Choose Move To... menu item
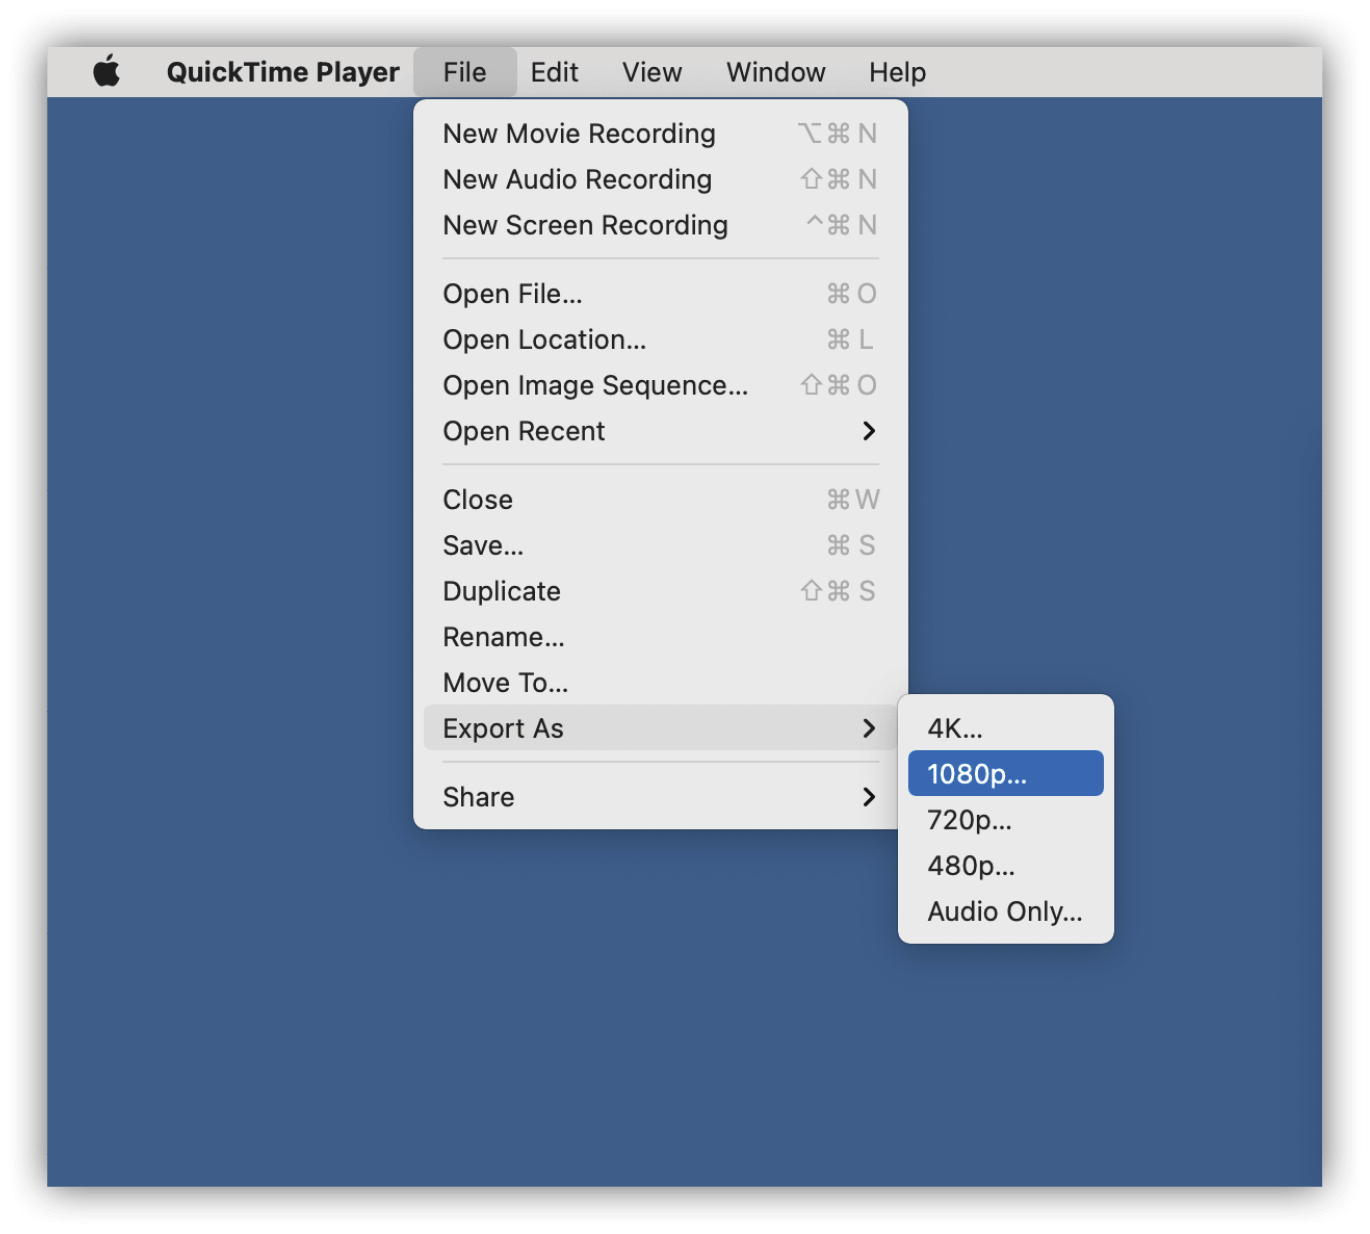Viewport: 1370px width, 1234px height. pyautogui.click(x=660, y=683)
